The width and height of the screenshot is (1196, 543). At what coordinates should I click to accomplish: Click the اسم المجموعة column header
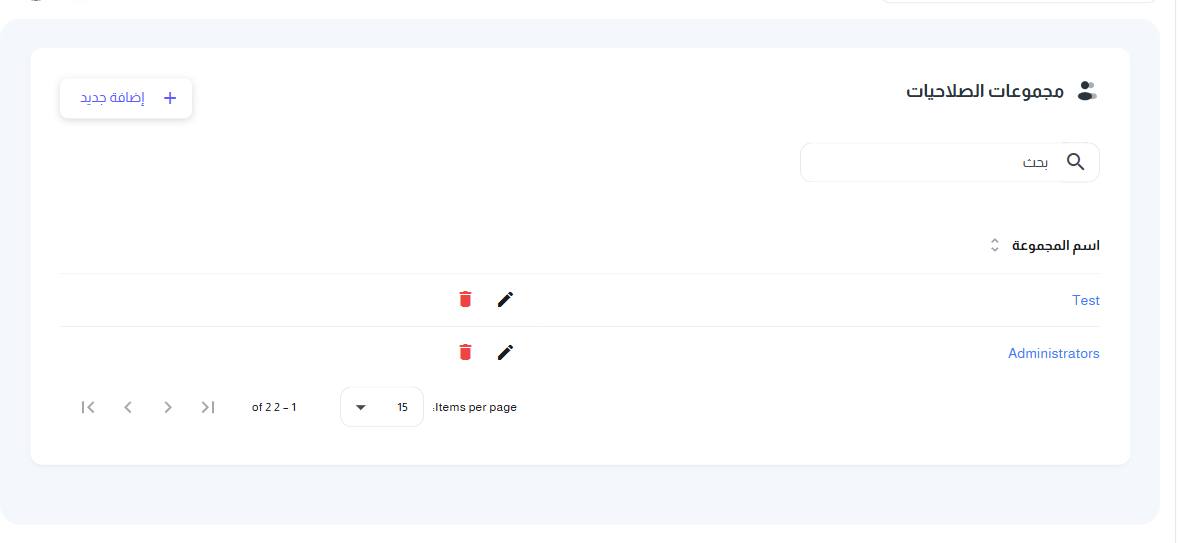point(1056,246)
